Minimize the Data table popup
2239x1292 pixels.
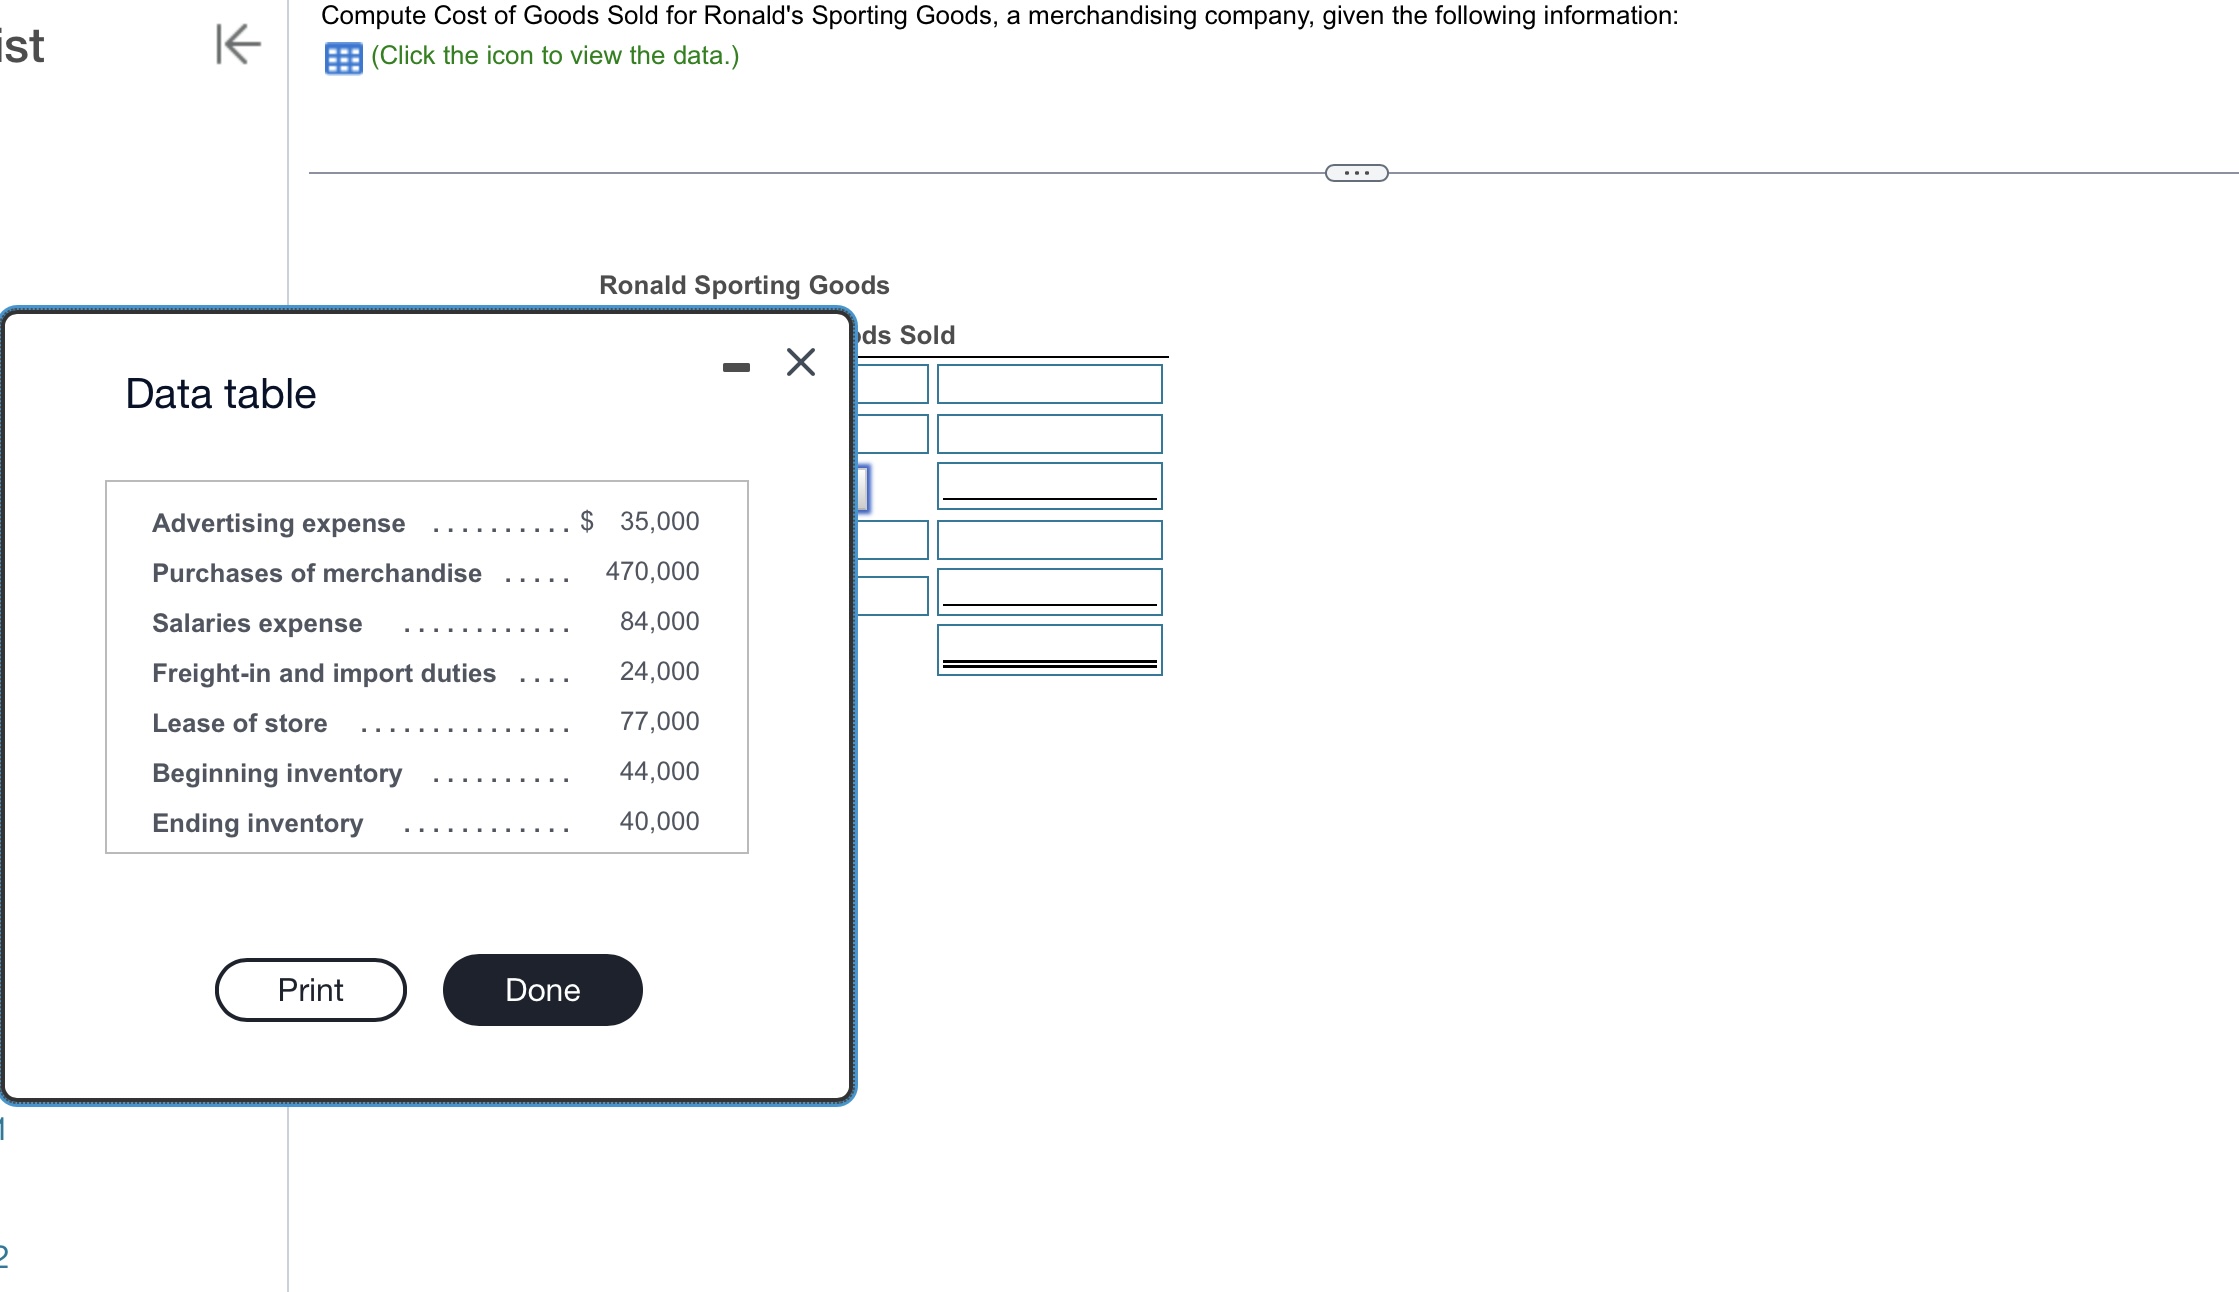point(736,367)
